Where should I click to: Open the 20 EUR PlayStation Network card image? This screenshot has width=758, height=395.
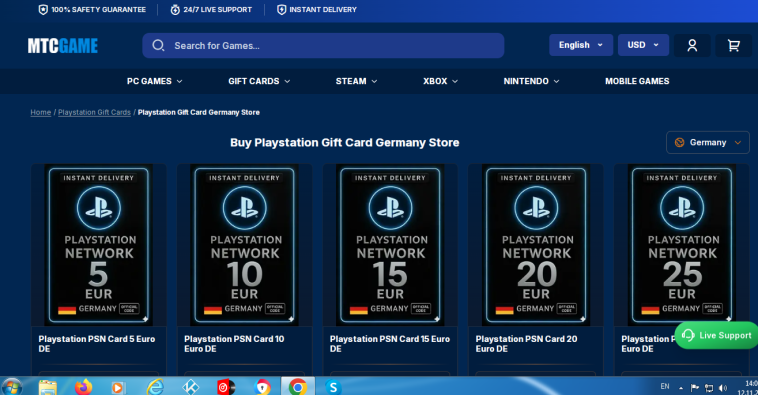pyautogui.click(x=536, y=245)
